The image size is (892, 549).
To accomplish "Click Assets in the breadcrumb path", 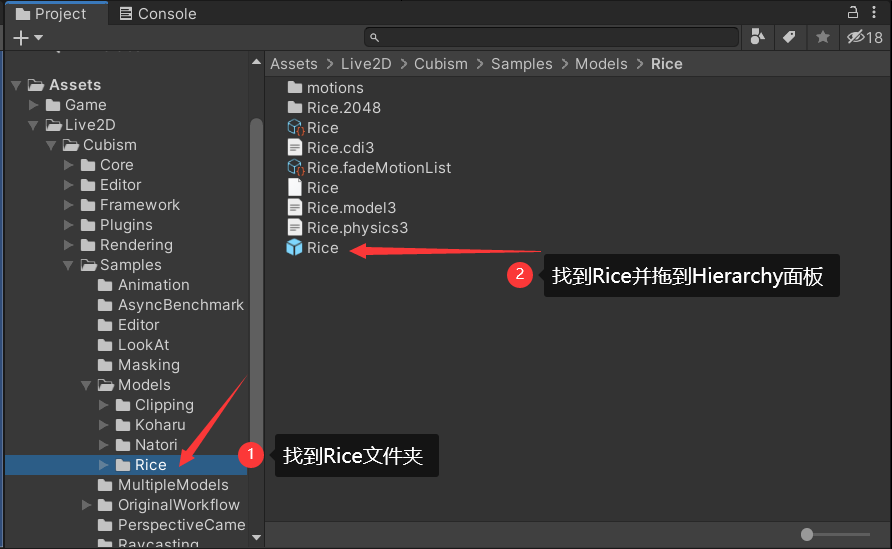I will coord(294,64).
